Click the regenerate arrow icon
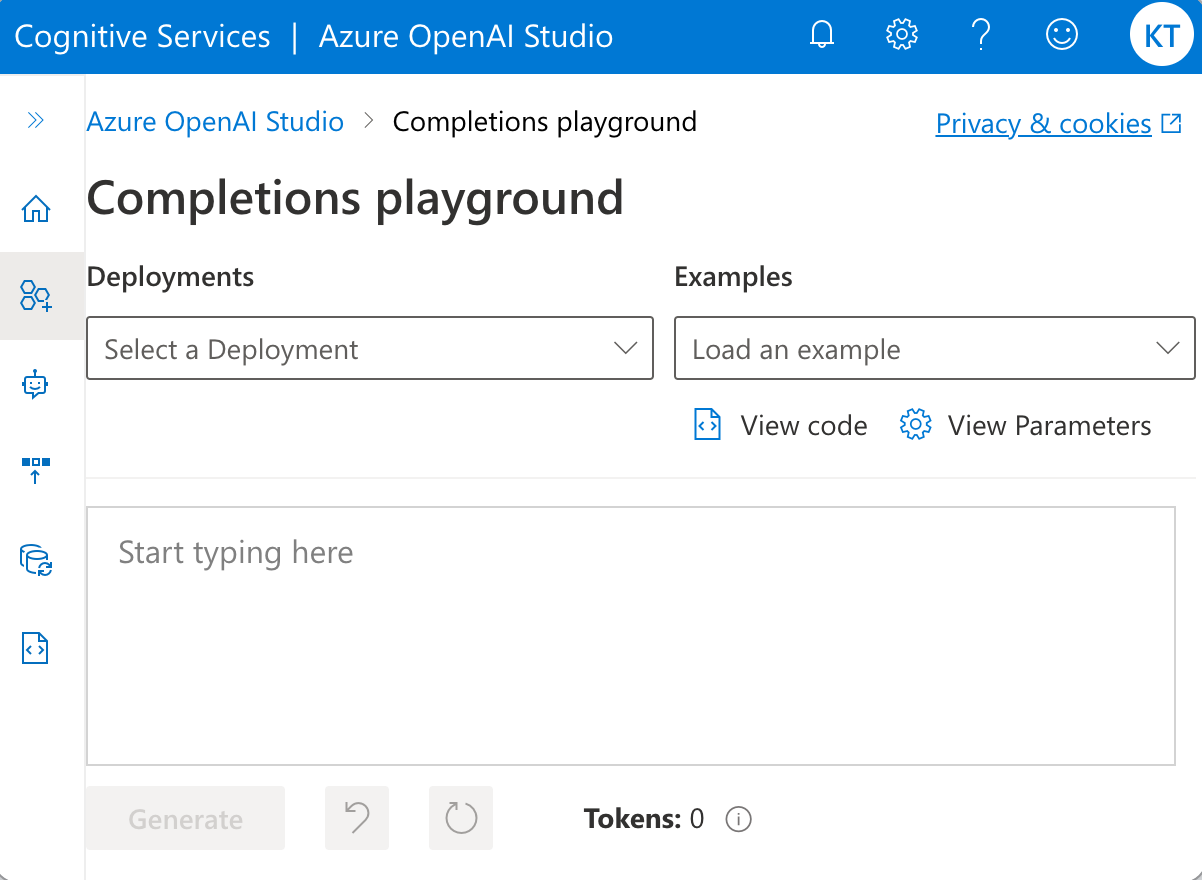This screenshot has width=1202, height=880. tap(461, 818)
